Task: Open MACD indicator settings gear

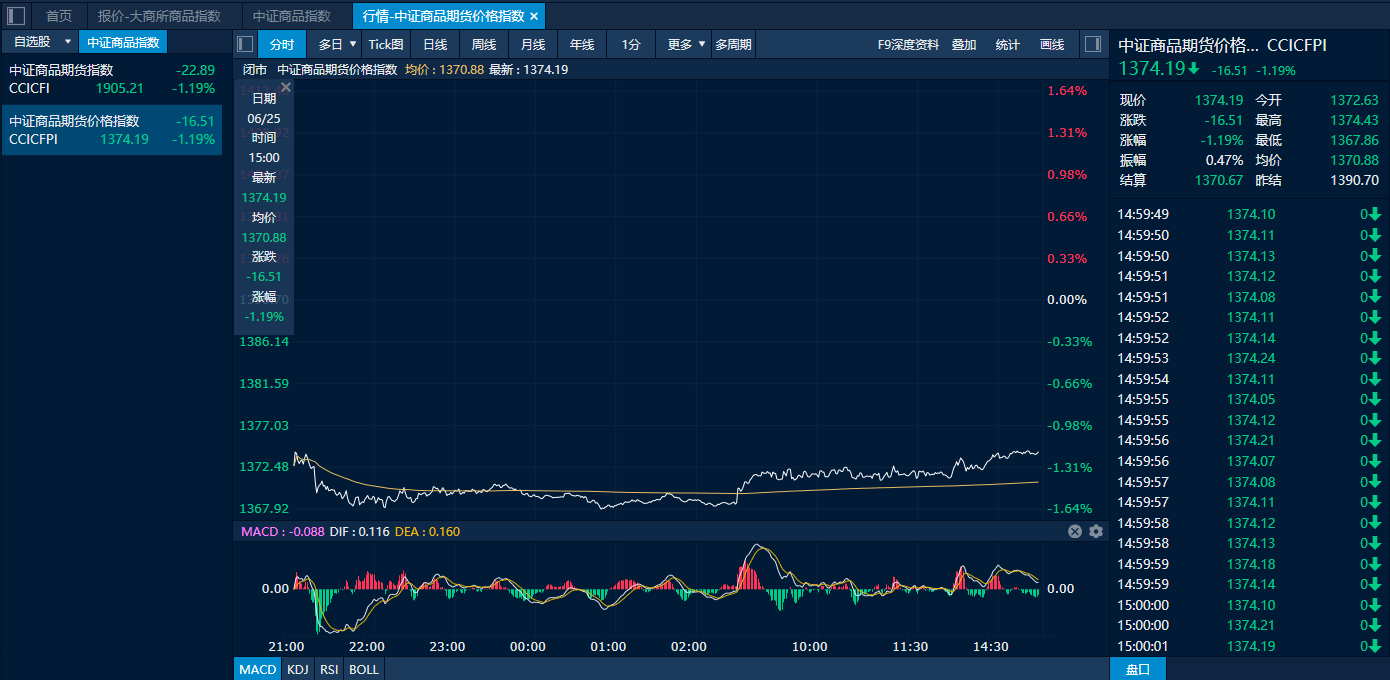Action: pos(1096,531)
